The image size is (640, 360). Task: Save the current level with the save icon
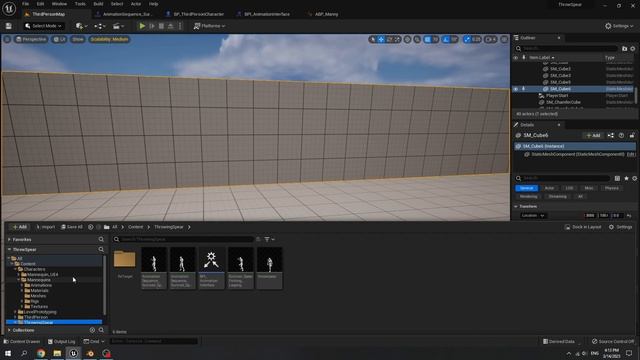coord(9,26)
